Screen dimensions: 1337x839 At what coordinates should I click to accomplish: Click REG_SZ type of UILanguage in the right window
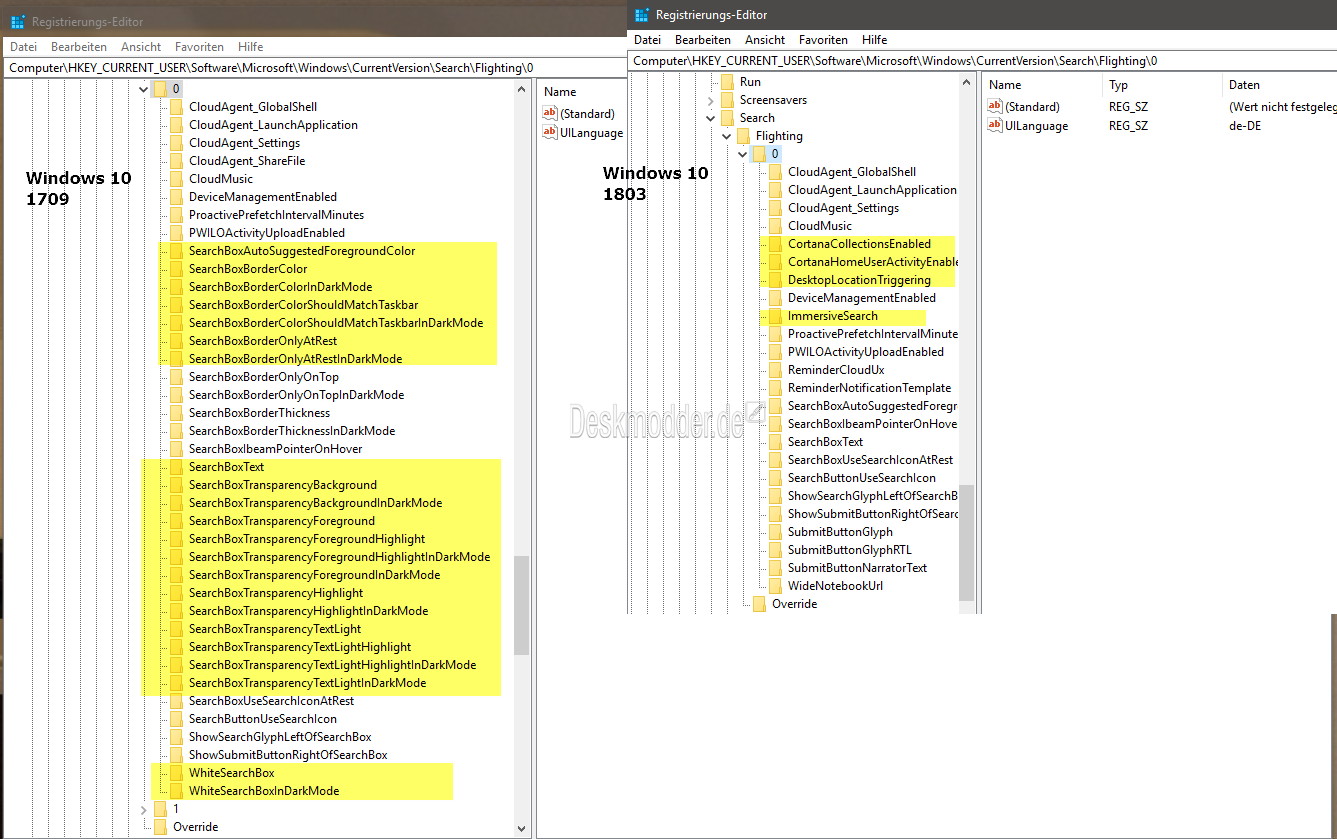point(1128,126)
